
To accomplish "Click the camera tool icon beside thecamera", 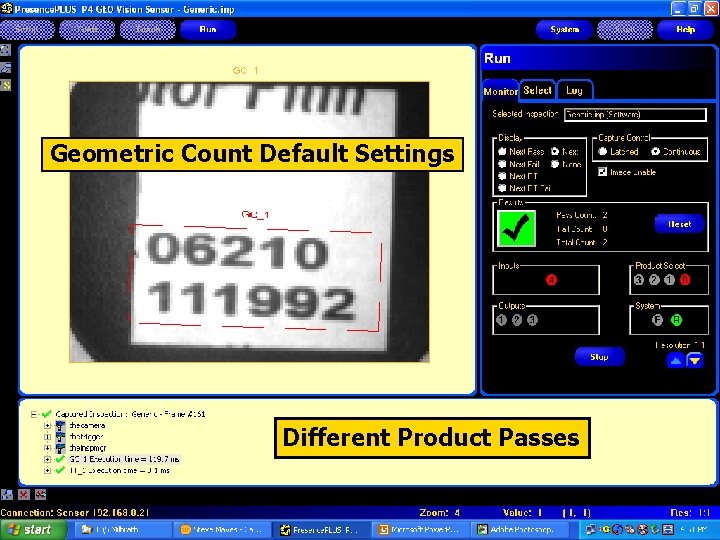I will coord(60,426).
